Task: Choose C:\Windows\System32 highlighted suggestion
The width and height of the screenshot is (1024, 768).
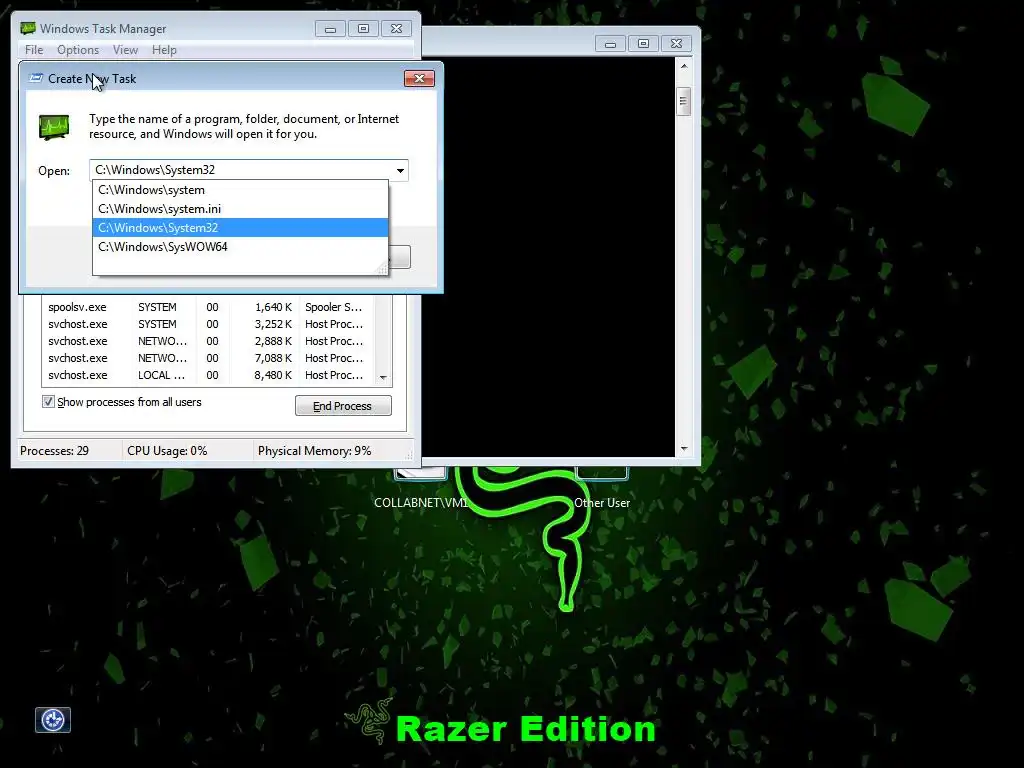Action: (240, 228)
